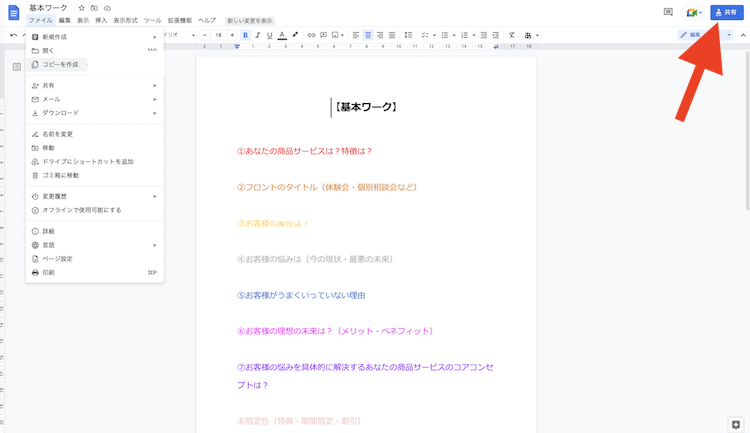
Task: Select コピーを作成 from File menu
Action: (60, 64)
